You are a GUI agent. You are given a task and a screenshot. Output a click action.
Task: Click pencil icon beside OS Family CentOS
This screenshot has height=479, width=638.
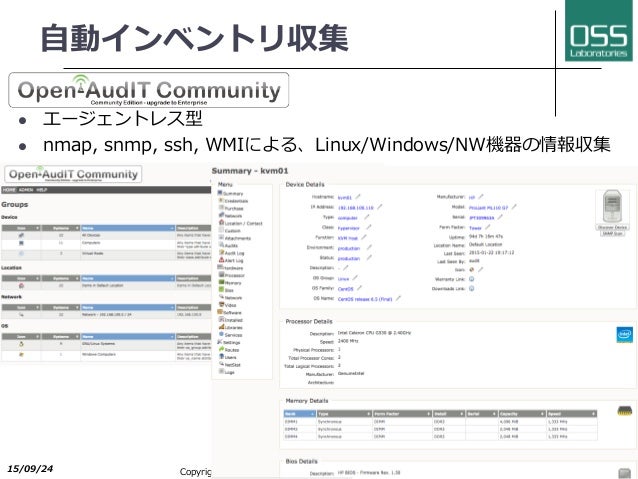click(360, 288)
